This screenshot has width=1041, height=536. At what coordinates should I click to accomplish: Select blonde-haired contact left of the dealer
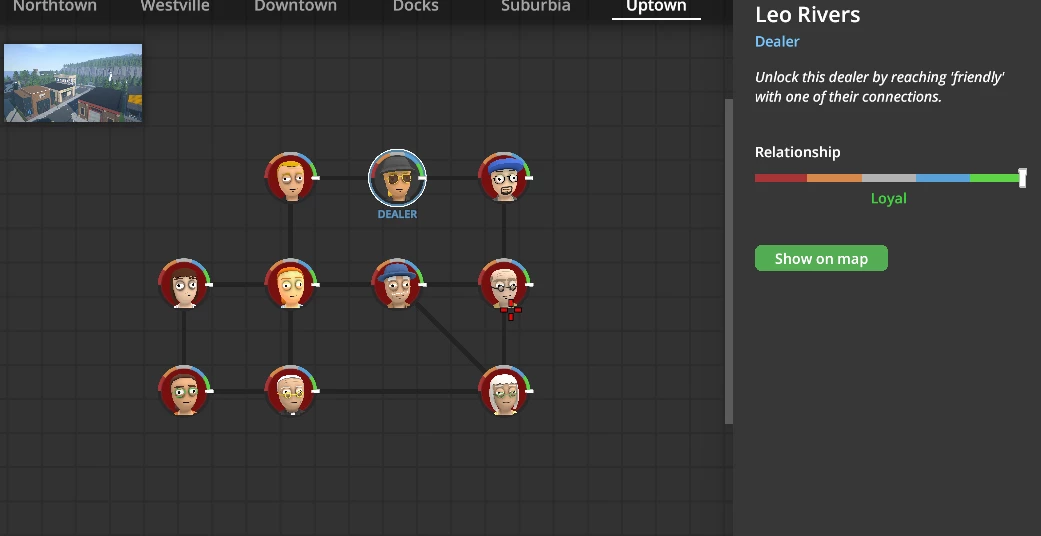pos(291,177)
